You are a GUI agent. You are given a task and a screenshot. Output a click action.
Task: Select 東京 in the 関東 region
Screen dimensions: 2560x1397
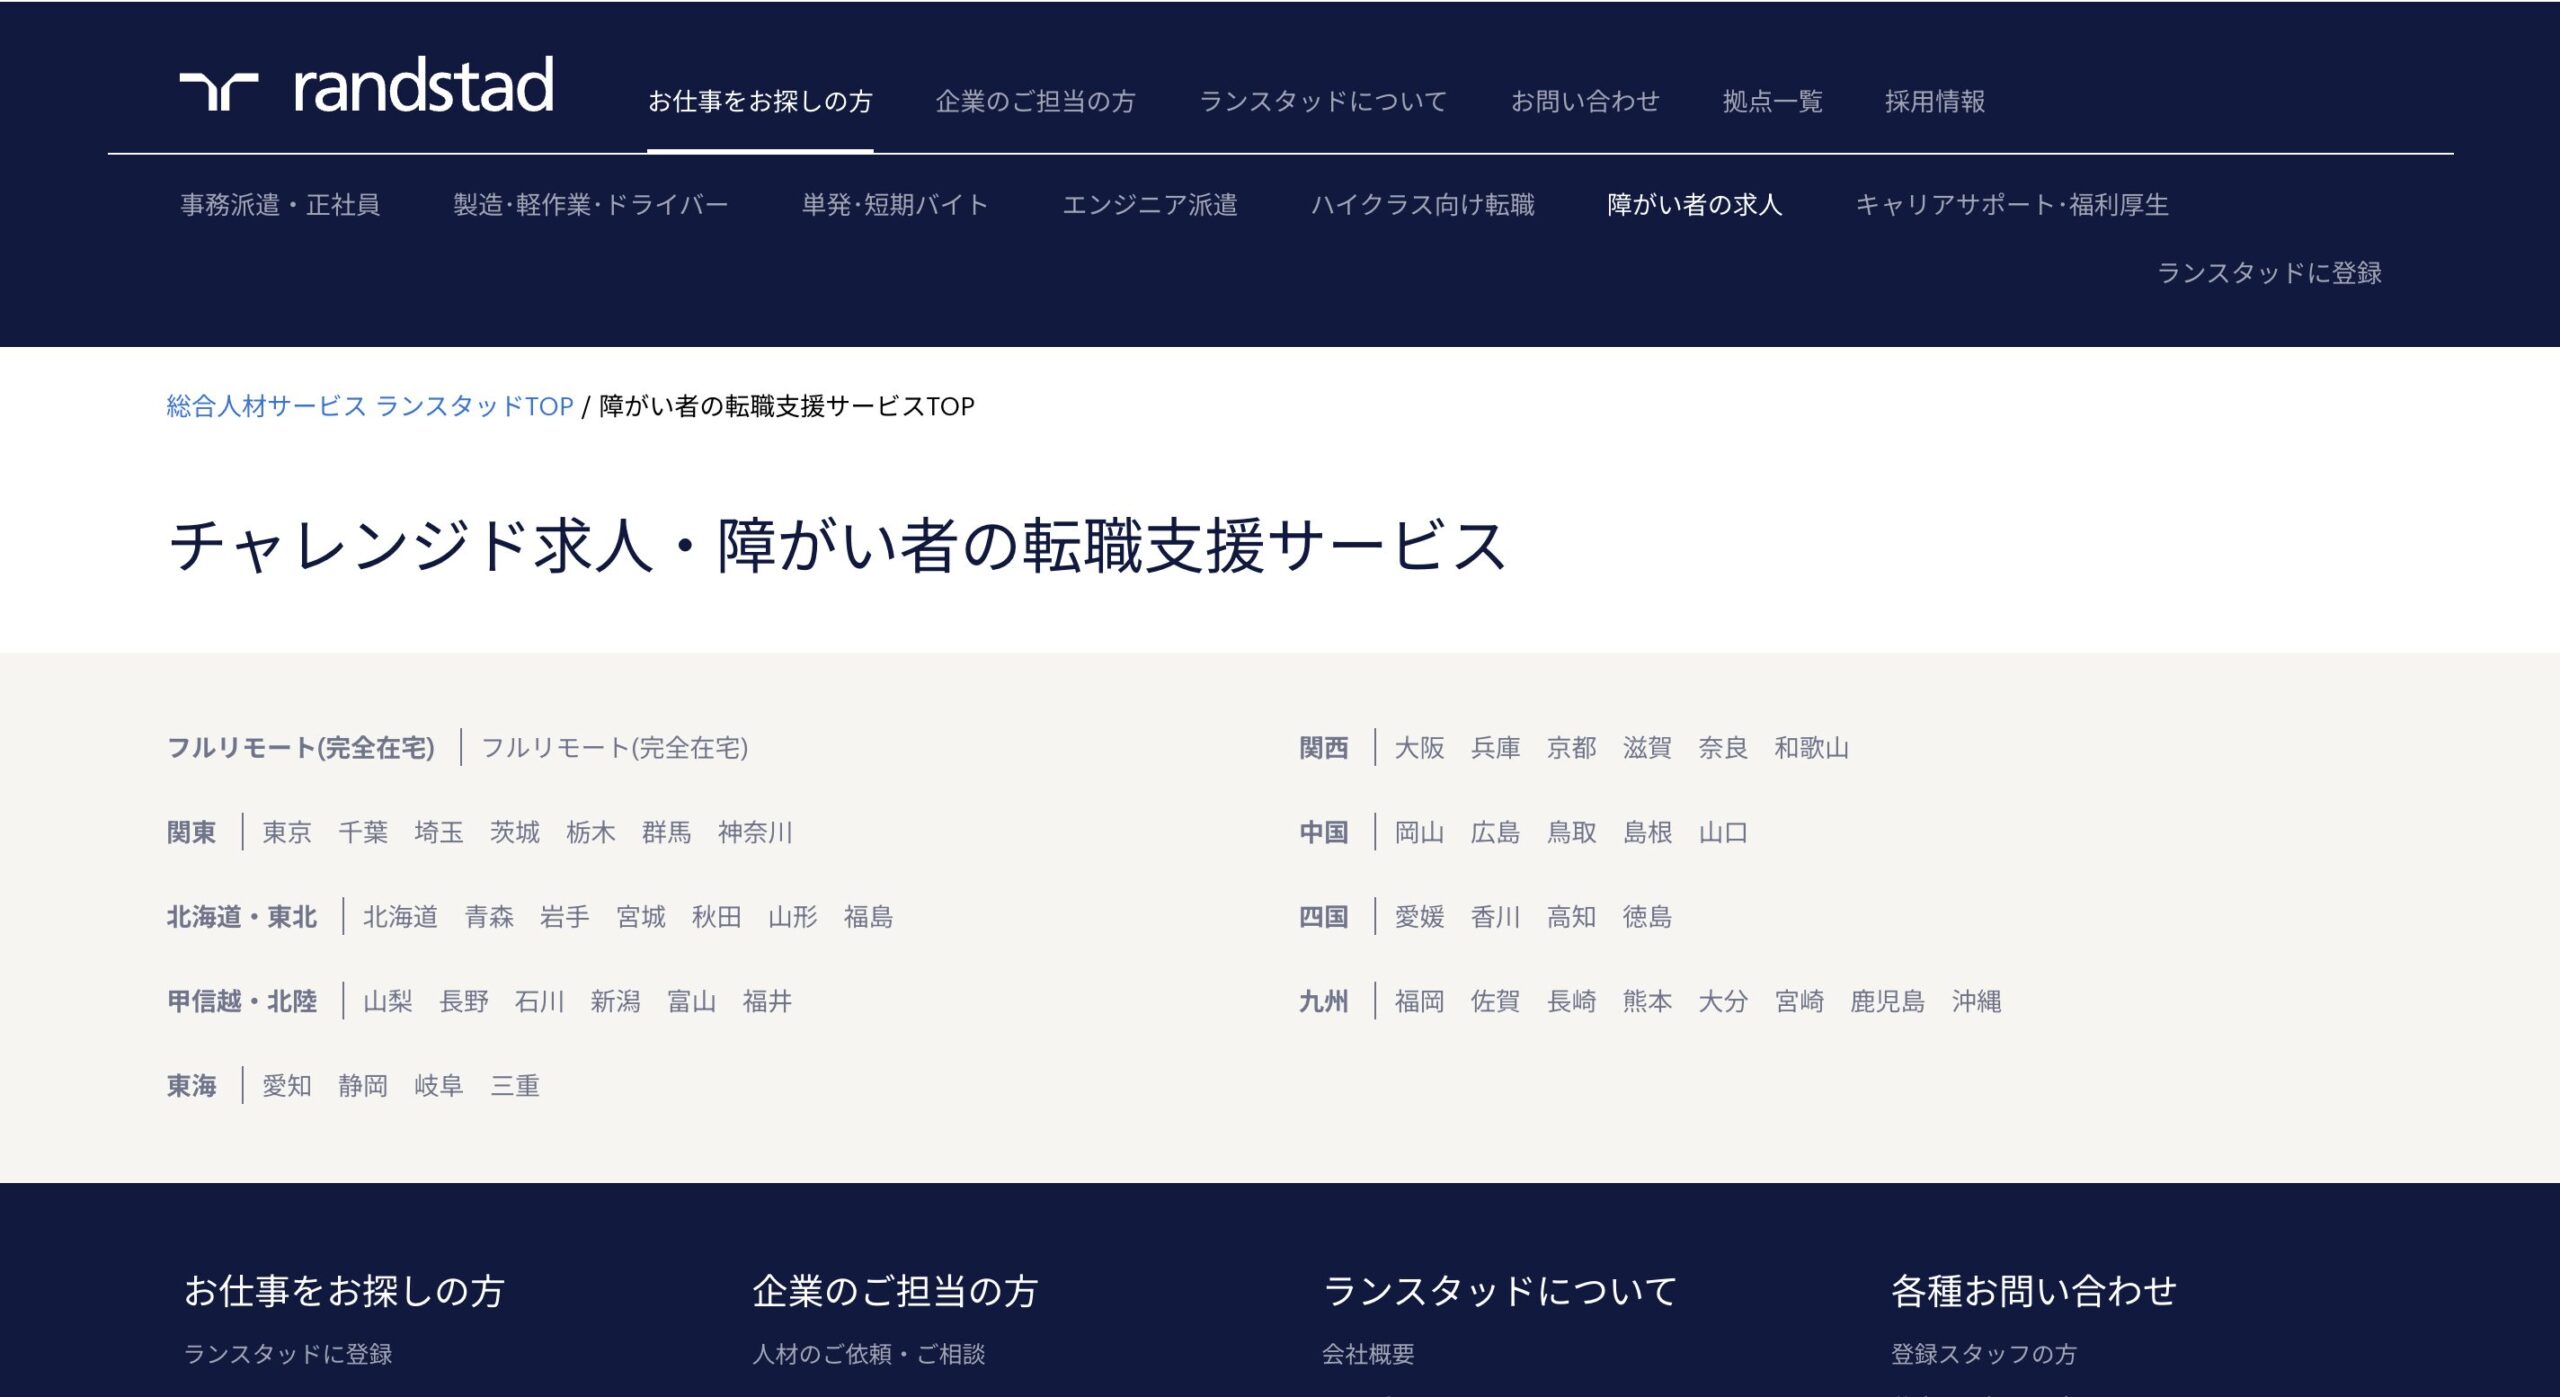[287, 832]
